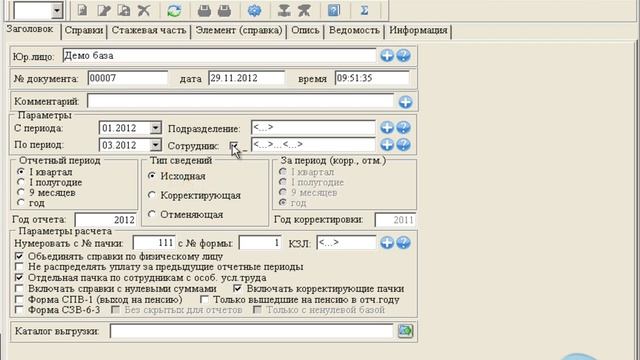Screen dimensions: 640x360
Task: Click Нумеровать с № пачки field 111
Action: tap(154, 243)
